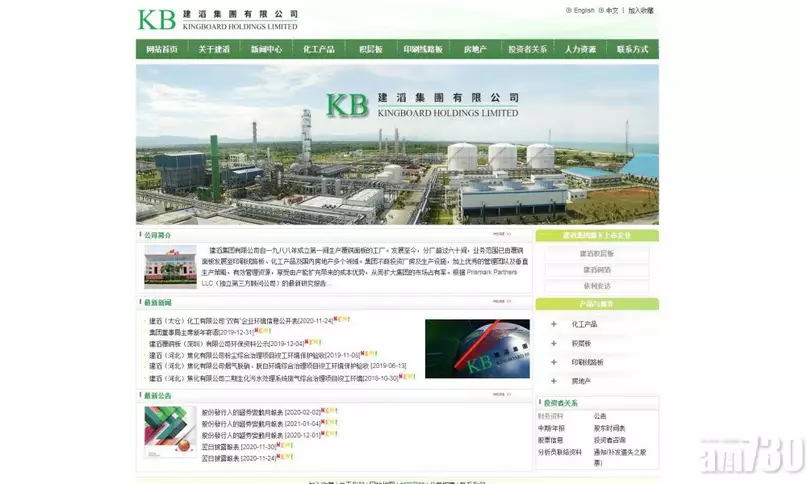
Task: Open the next day disclosure return dated 2020-11-30
Action: [x=239, y=446]
